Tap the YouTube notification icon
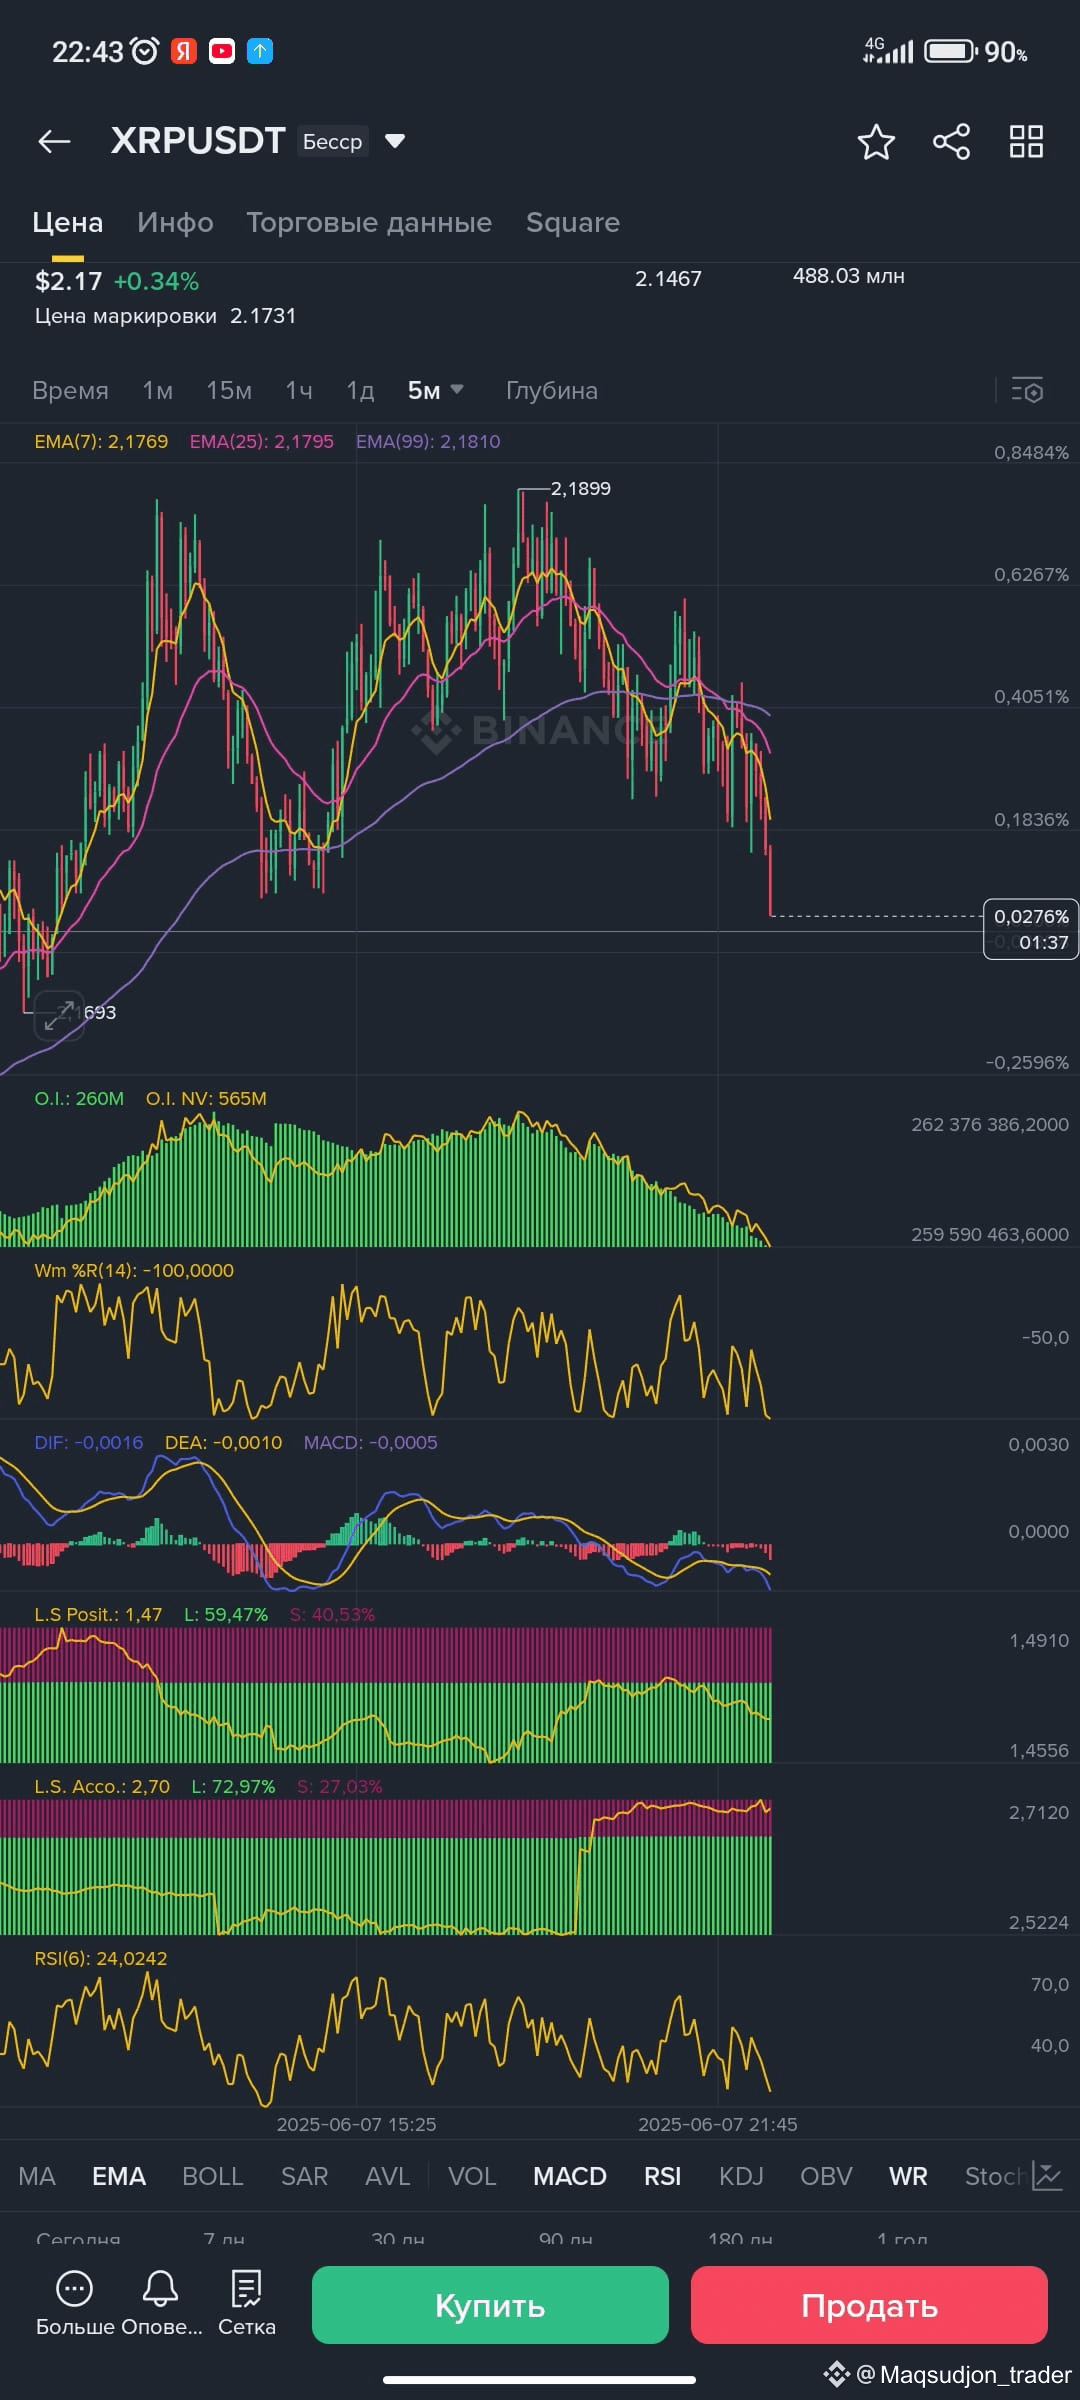The height and width of the screenshot is (2400, 1080). [221, 51]
